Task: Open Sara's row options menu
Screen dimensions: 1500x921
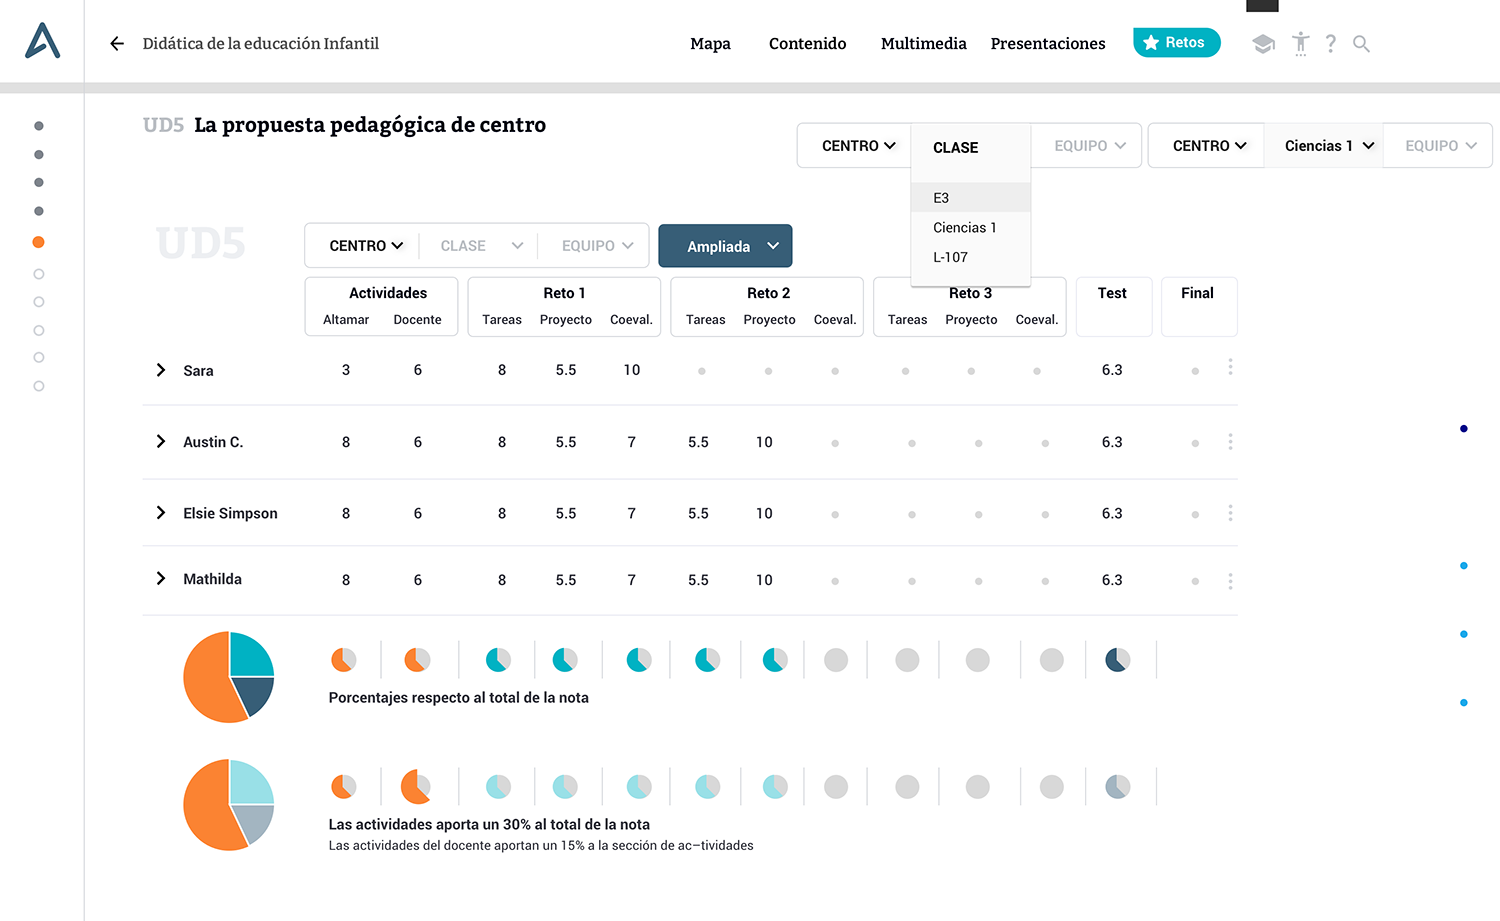Action: pyautogui.click(x=1230, y=368)
